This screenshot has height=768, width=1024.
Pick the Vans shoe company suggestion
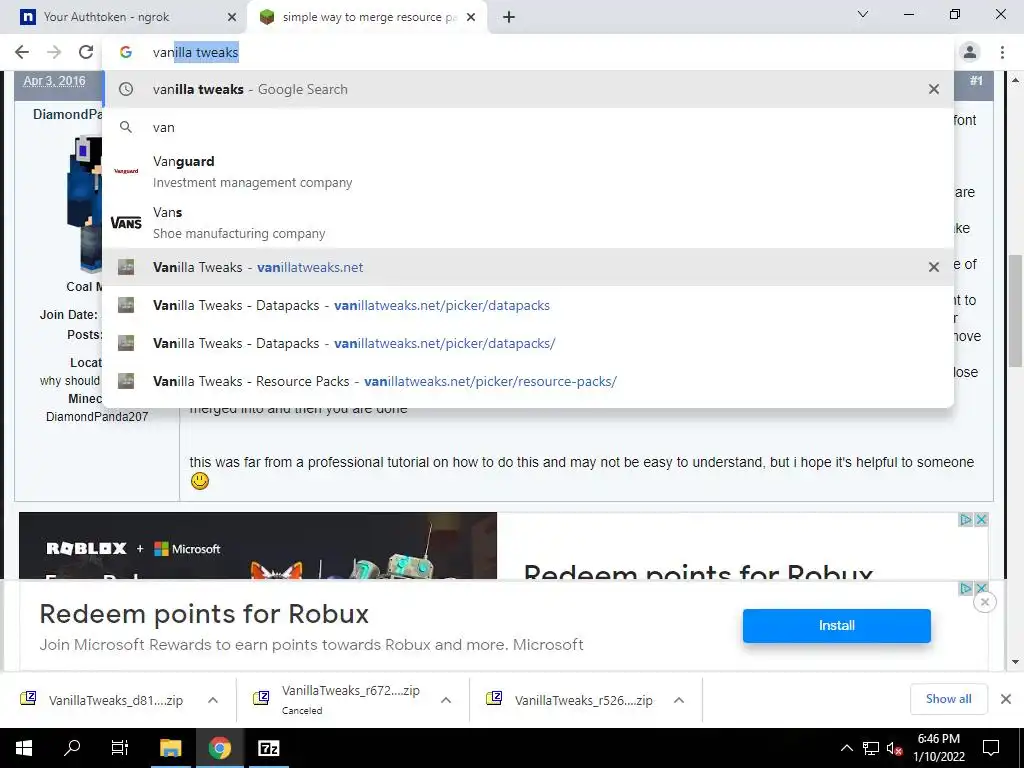[528, 223]
